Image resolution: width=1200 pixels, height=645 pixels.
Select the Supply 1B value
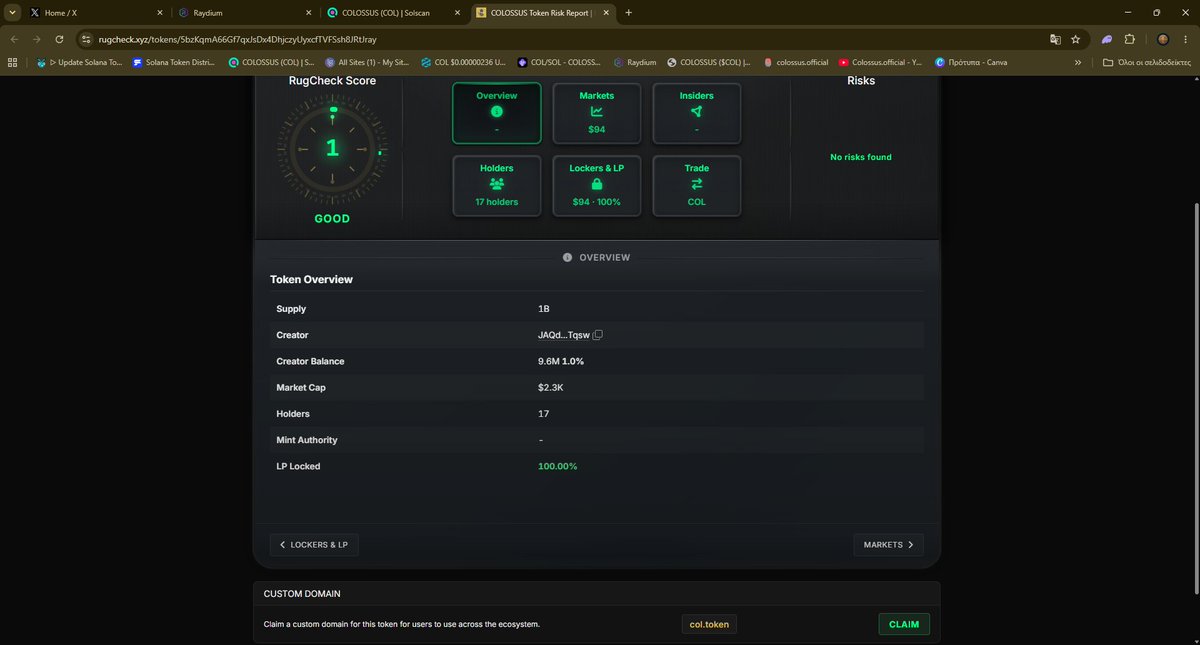(x=544, y=309)
